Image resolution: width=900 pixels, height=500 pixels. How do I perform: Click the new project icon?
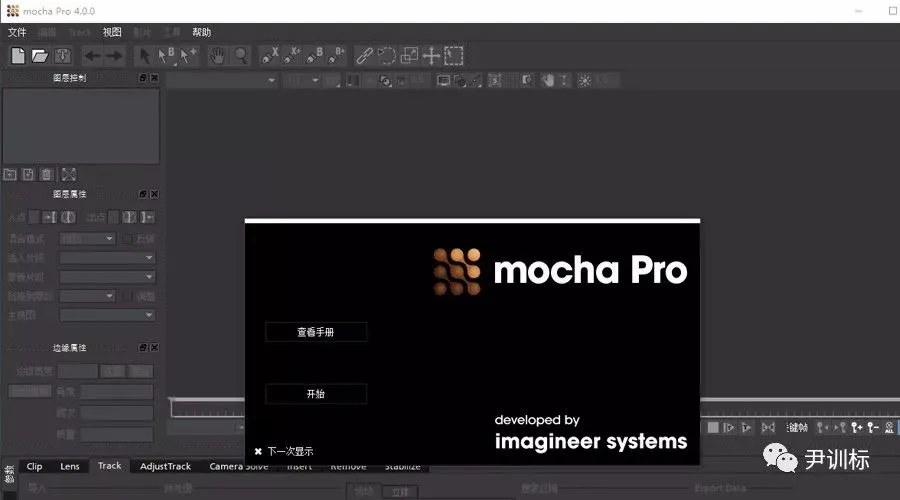point(18,56)
